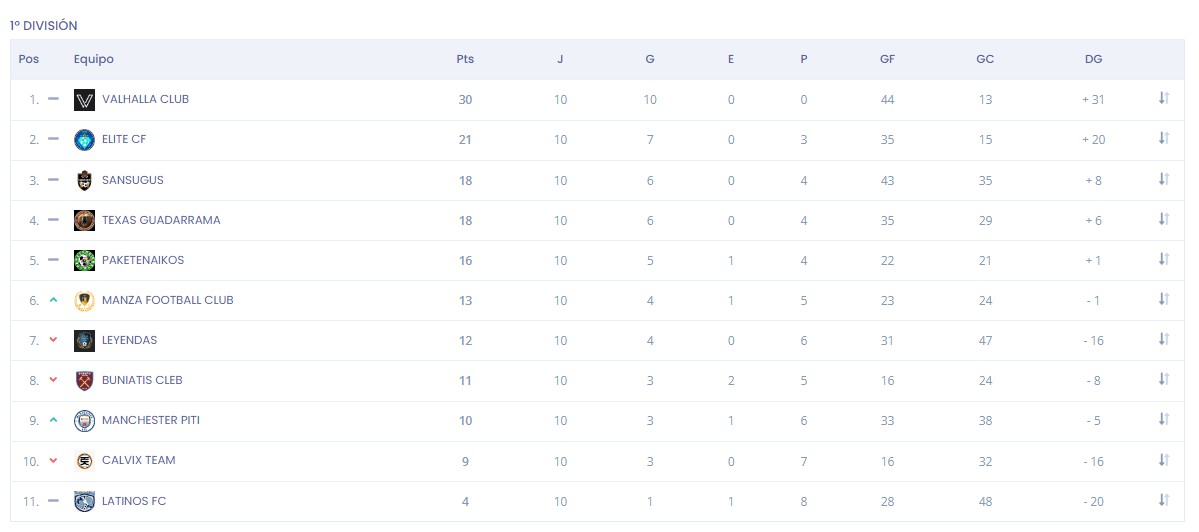Click the Buniatis Cleb team crest
This screenshot has width=1199, height=532.
[84, 380]
